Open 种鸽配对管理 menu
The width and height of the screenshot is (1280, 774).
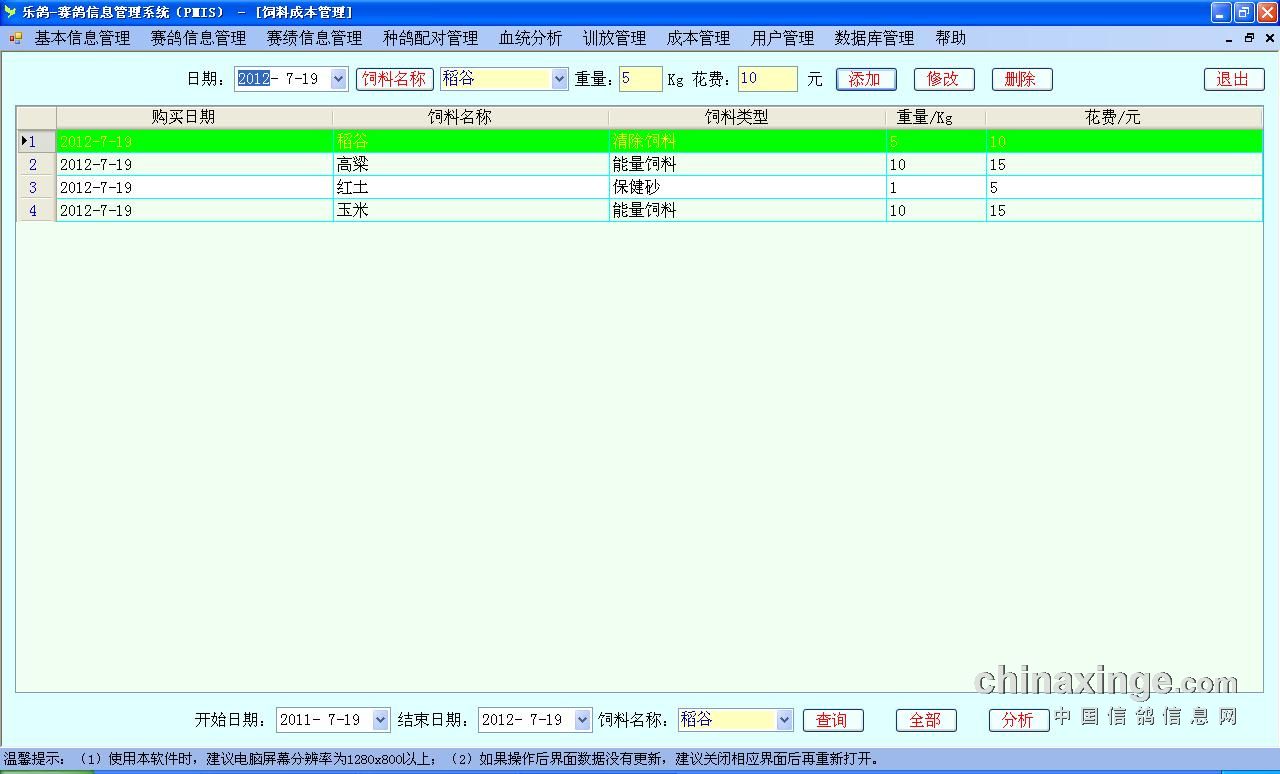[x=430, y=38]
